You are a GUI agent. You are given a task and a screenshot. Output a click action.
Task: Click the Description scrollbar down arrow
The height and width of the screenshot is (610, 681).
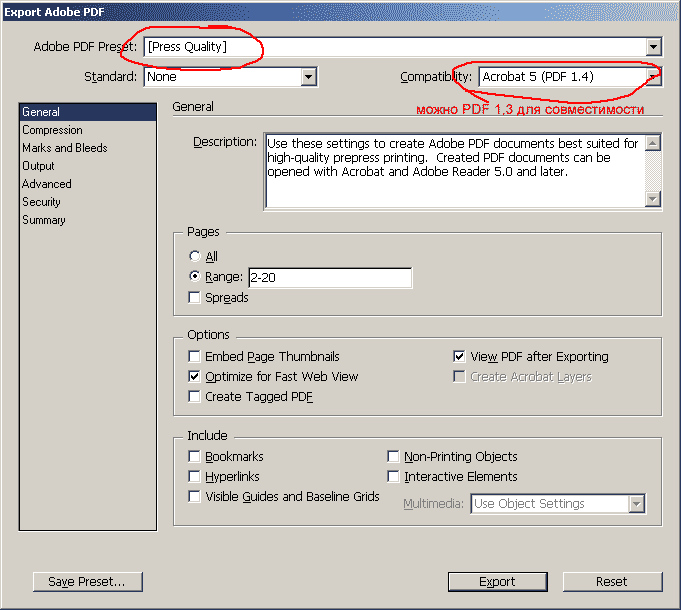click(653, 199)
